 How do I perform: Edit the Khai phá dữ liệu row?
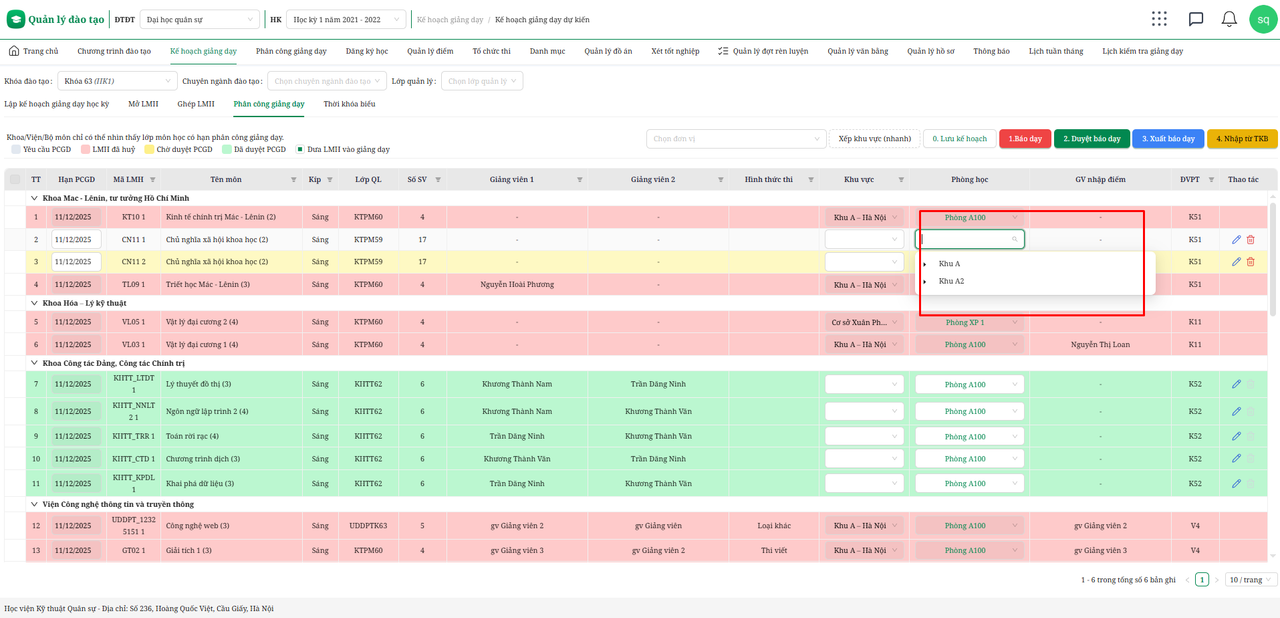[x=1236, y=484]
